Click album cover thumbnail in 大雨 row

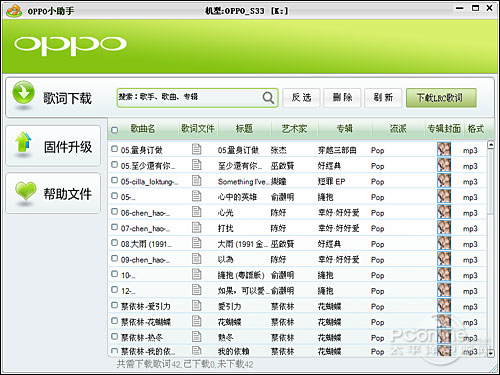tap(444, 243)
